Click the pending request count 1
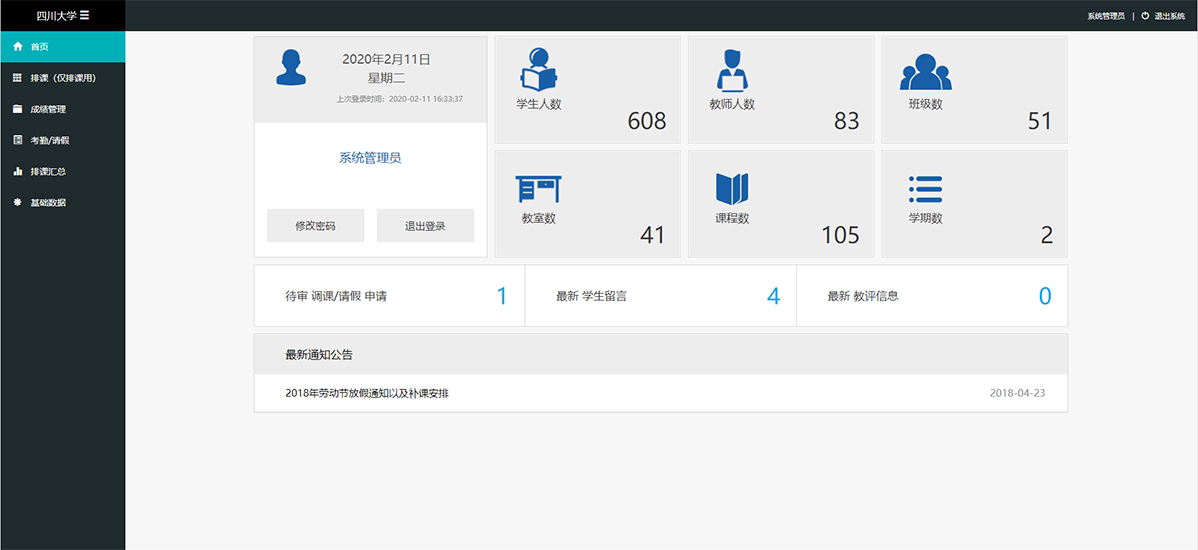Screen dimensions: 1198x550 (x=502, y=296)
